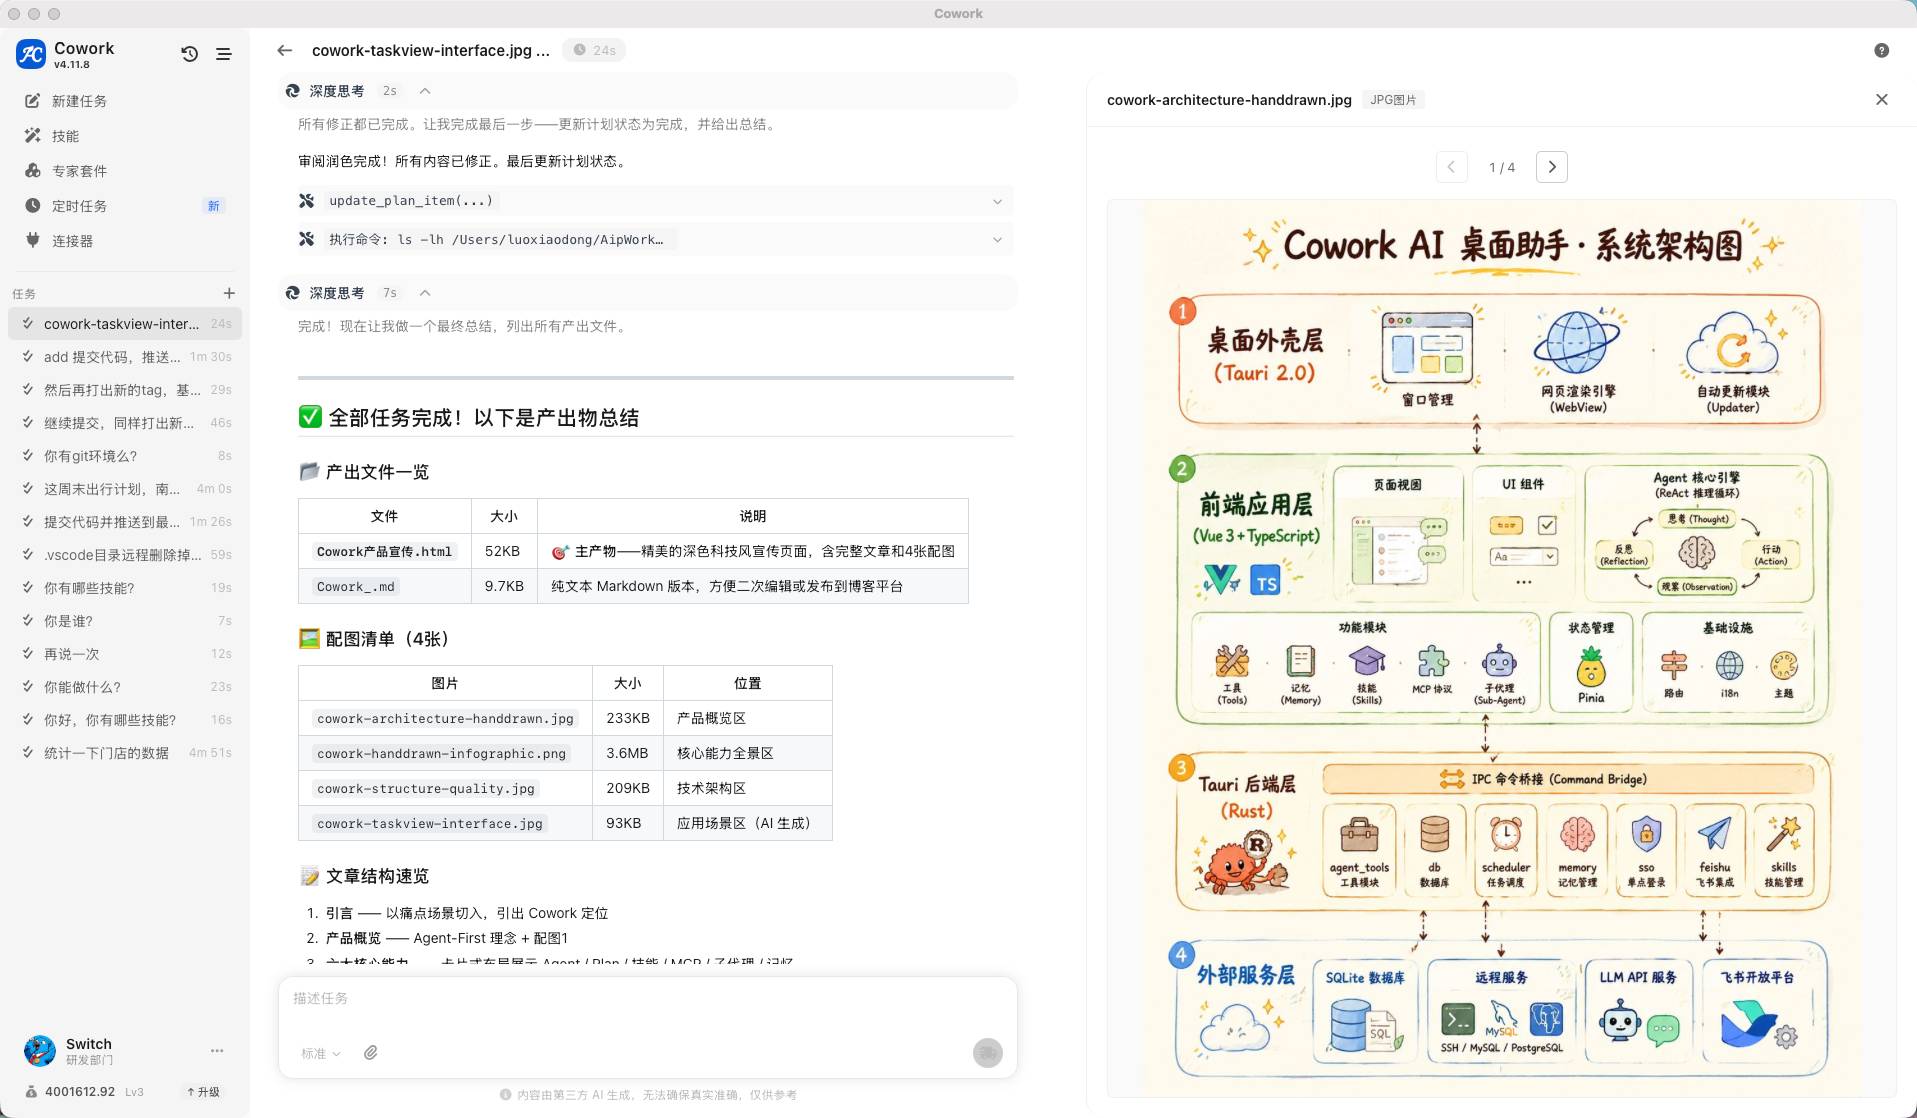The image size is (1917, 1118).
Task: Open the task 'add 提交代码, 推送...'
Action: pos(125,357)
